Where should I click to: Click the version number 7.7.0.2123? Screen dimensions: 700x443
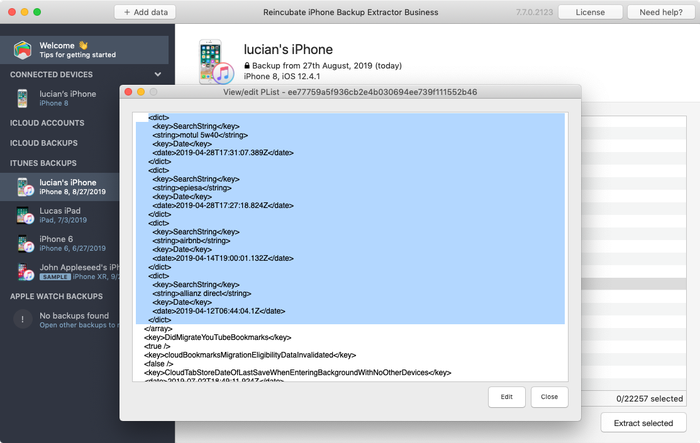coord(534,12)
